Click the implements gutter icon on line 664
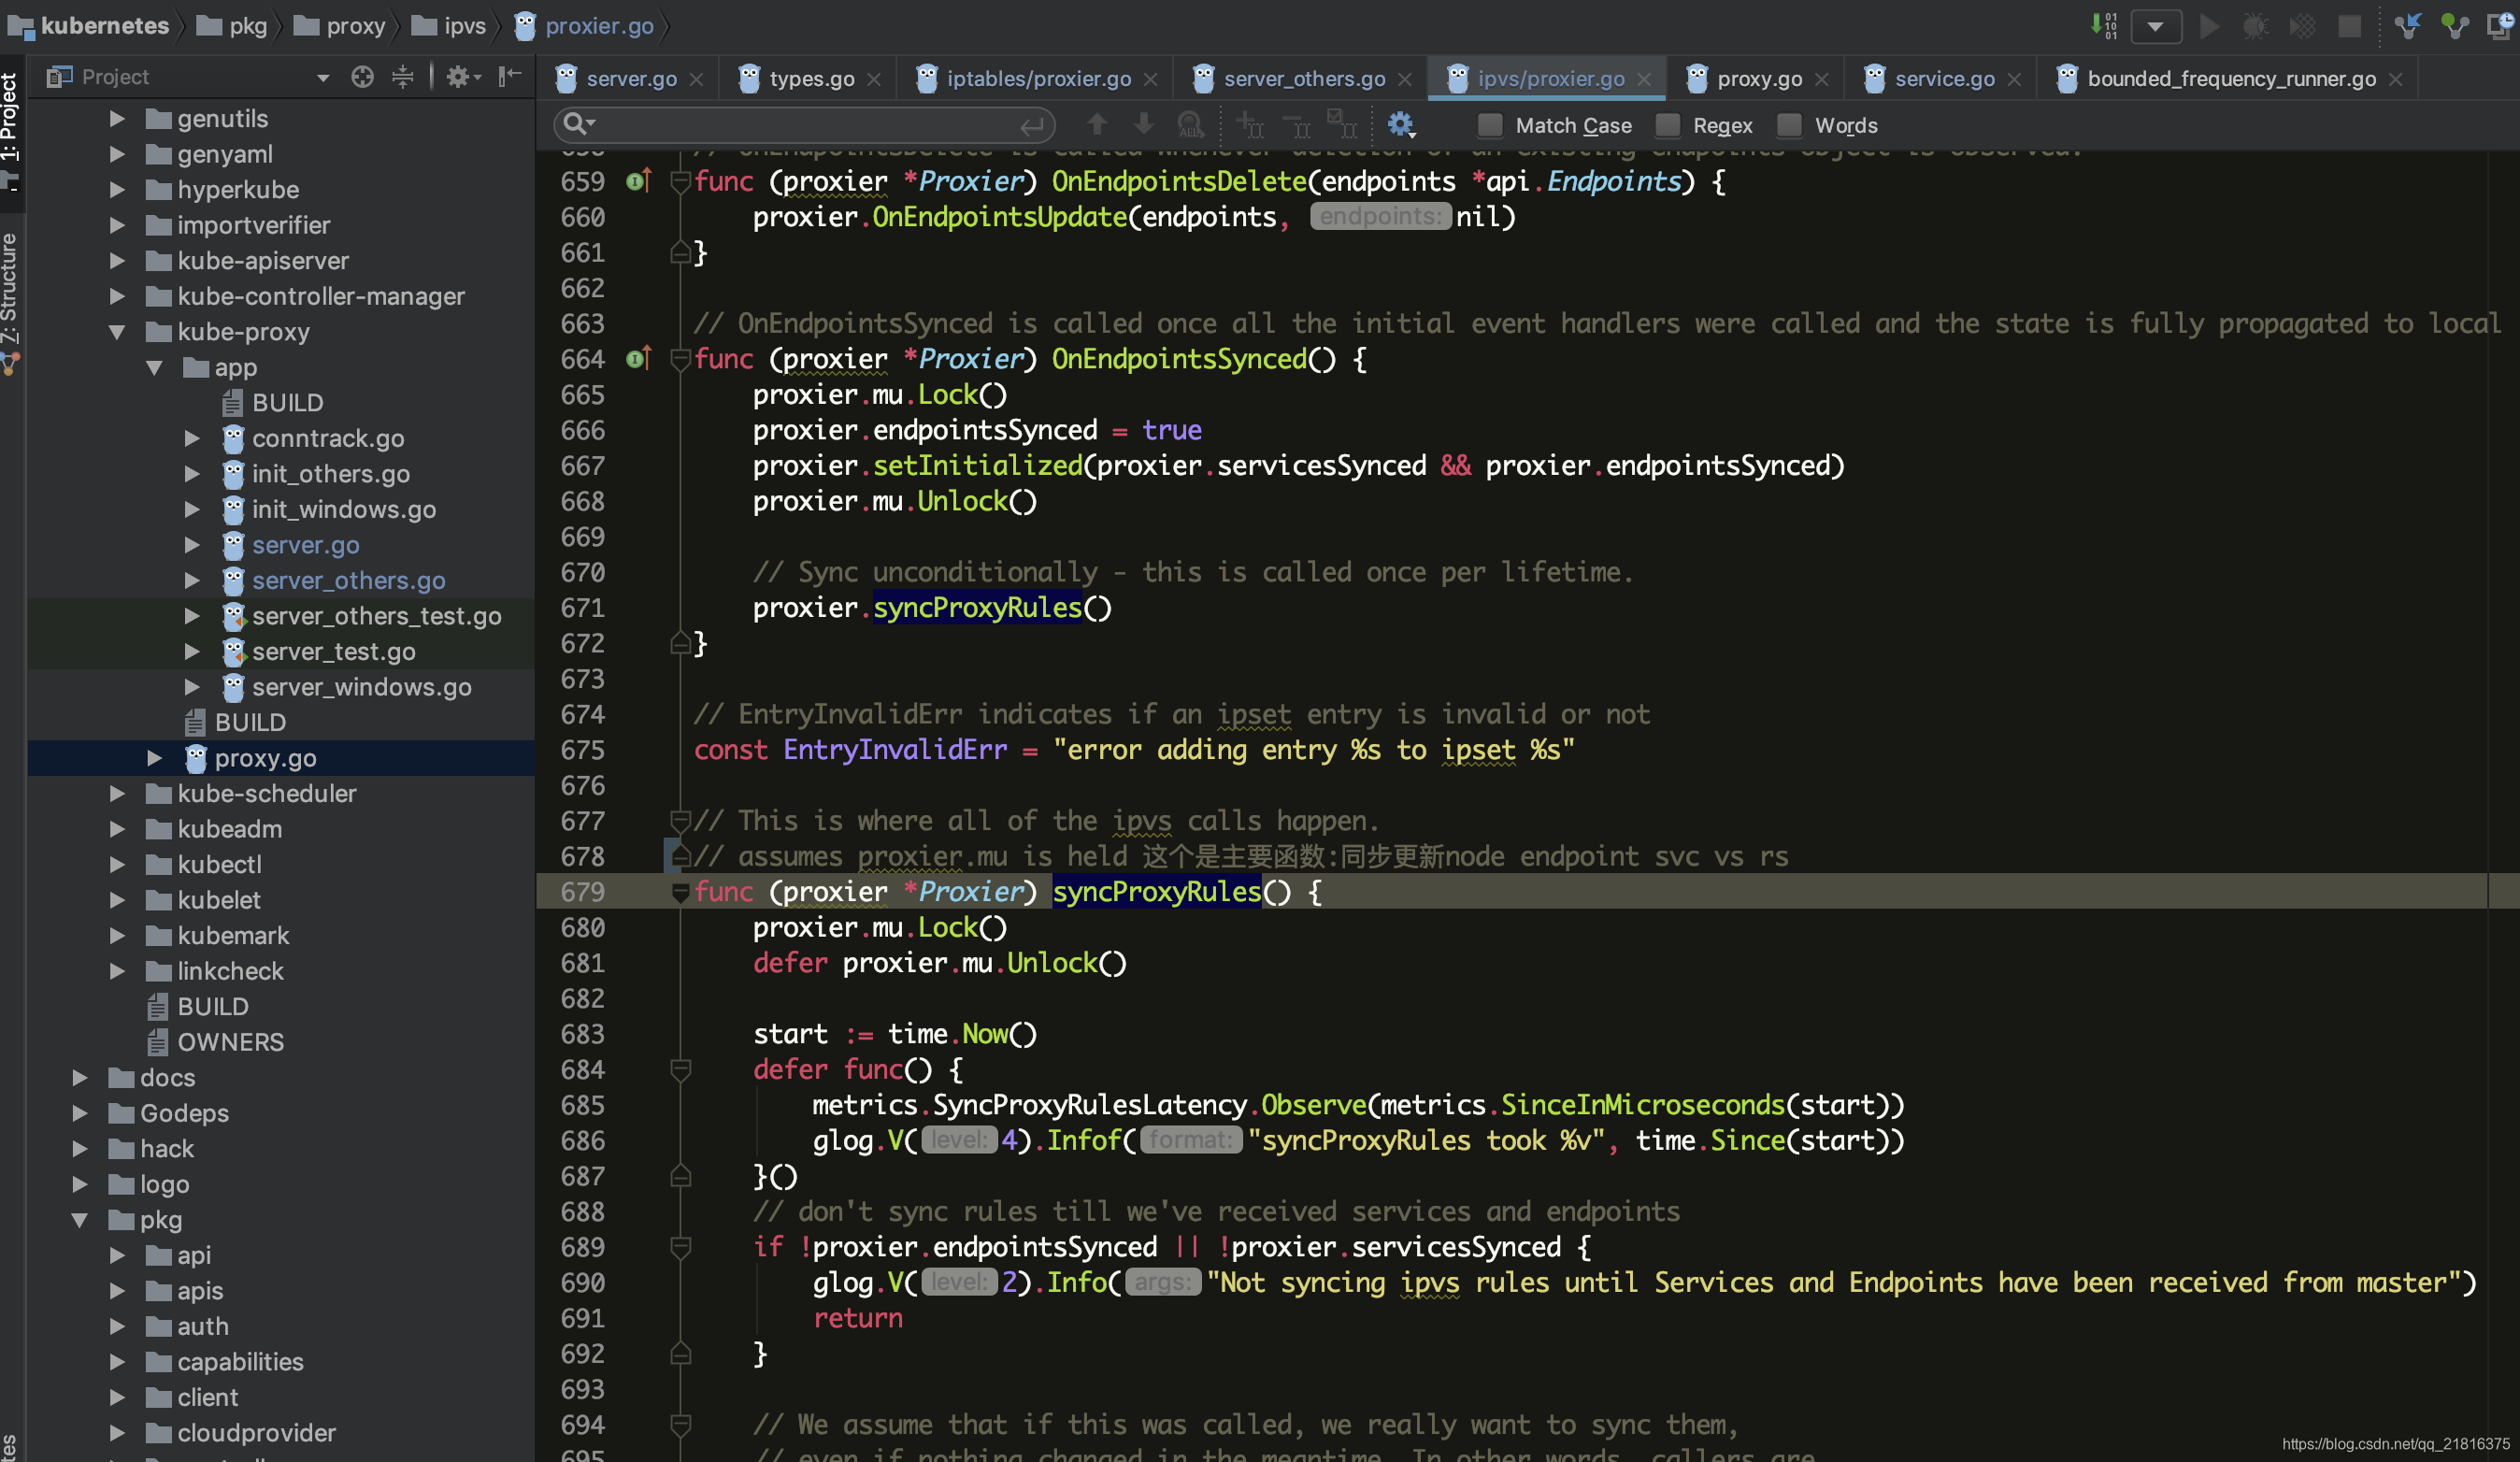Viewport: 2520px width, 1462px height. point(638,359)
